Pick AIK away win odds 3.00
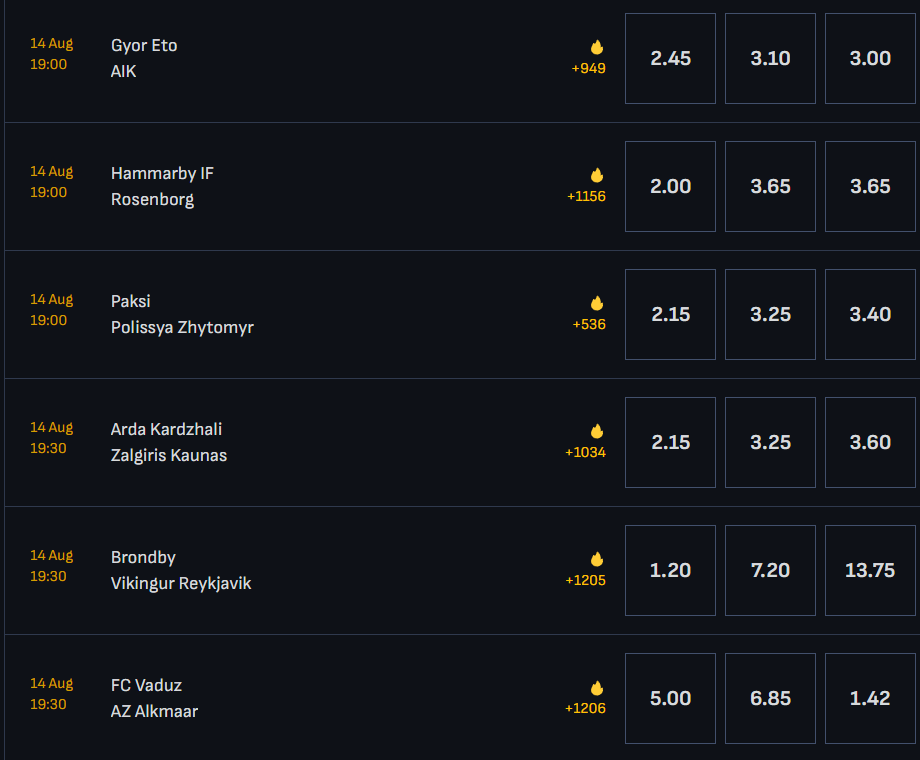 click(870, 58)
